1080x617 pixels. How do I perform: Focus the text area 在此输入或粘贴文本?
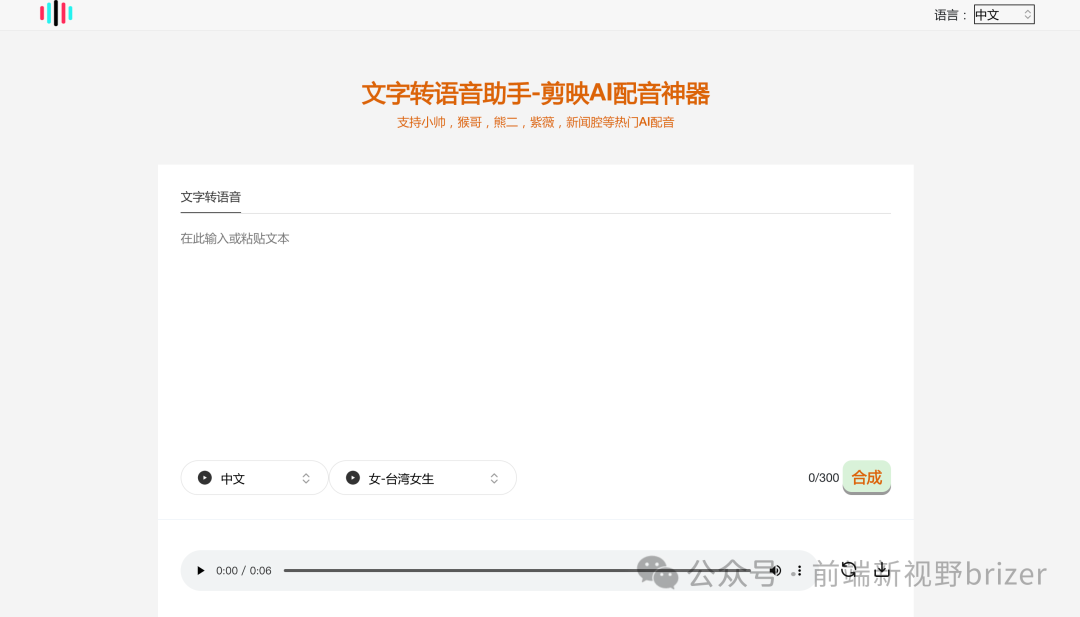point(535,337)
